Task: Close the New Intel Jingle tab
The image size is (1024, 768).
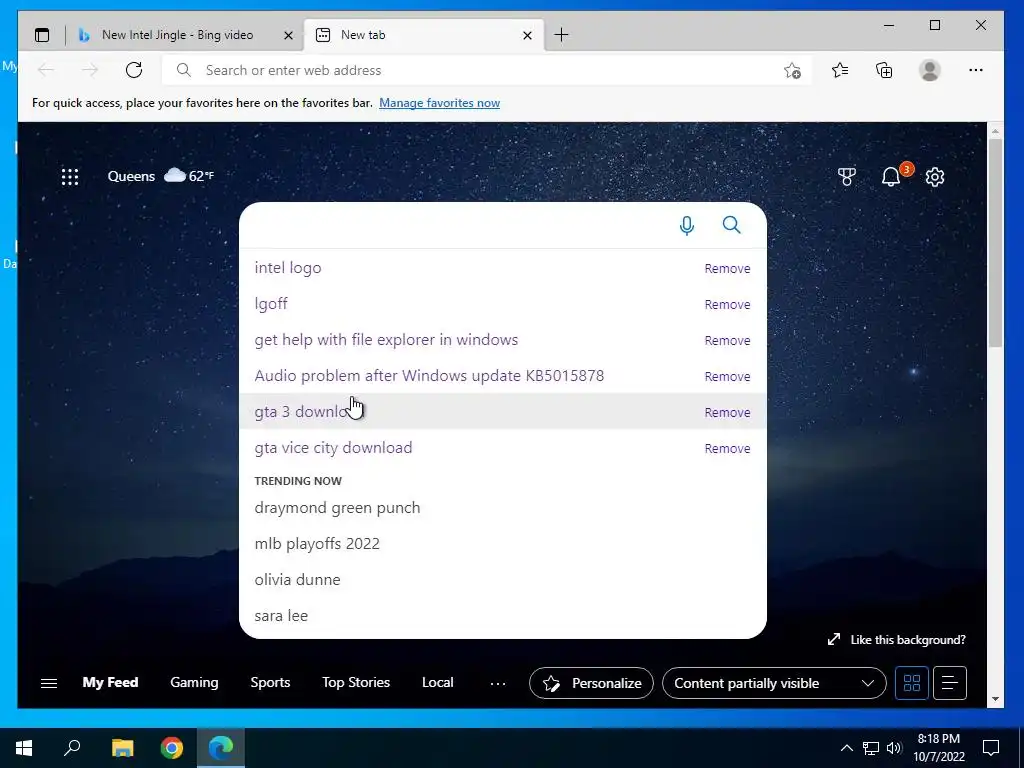Action: coord(288,35)
